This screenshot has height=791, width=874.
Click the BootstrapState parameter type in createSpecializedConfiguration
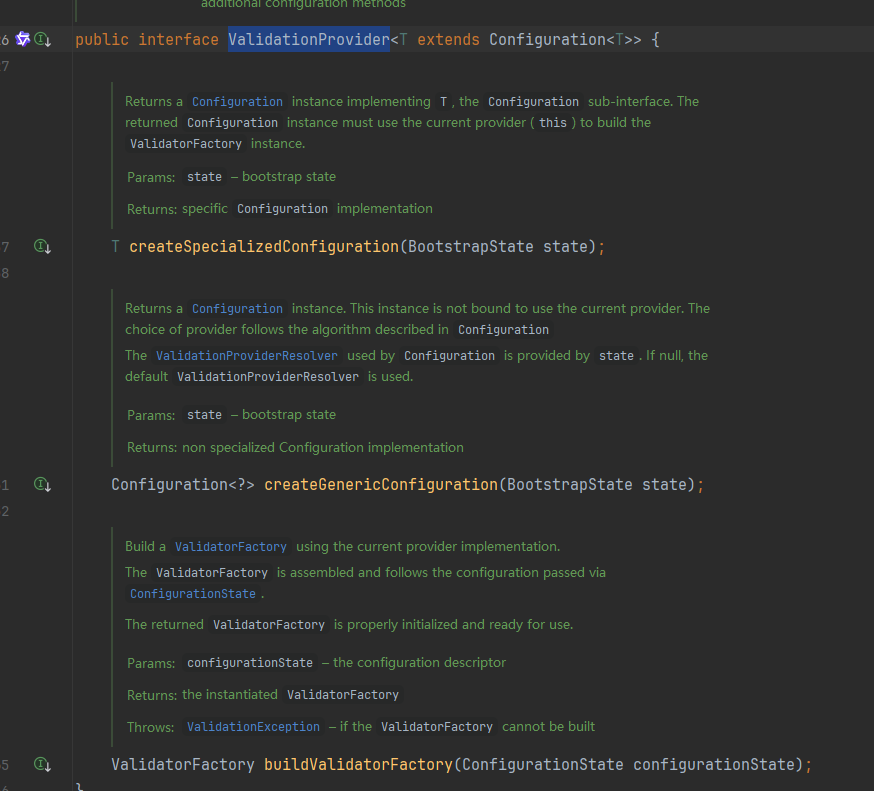(x=470, y=246)
